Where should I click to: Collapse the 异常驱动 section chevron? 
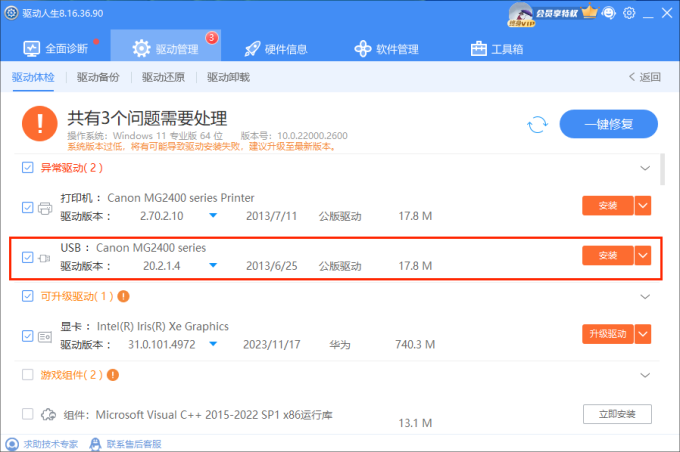[645, 168]
